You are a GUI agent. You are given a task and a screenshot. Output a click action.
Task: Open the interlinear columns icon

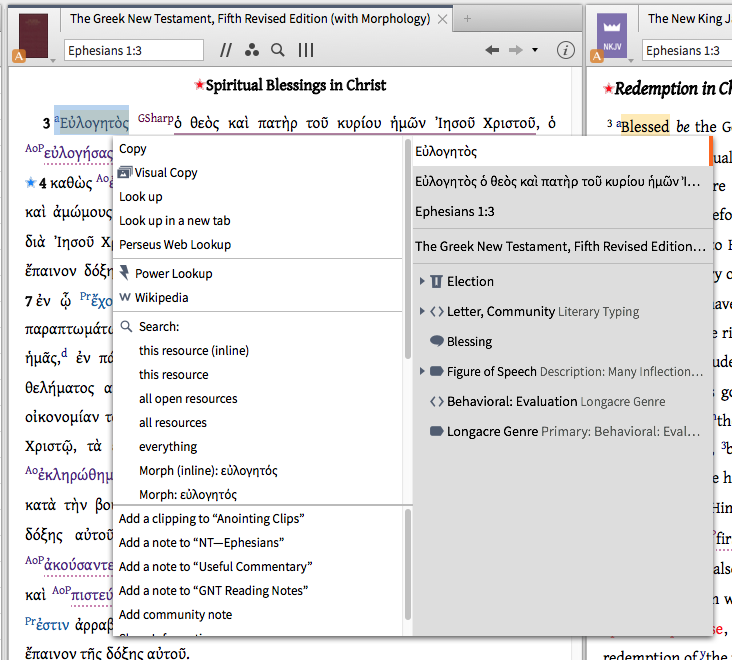point(306,50)
